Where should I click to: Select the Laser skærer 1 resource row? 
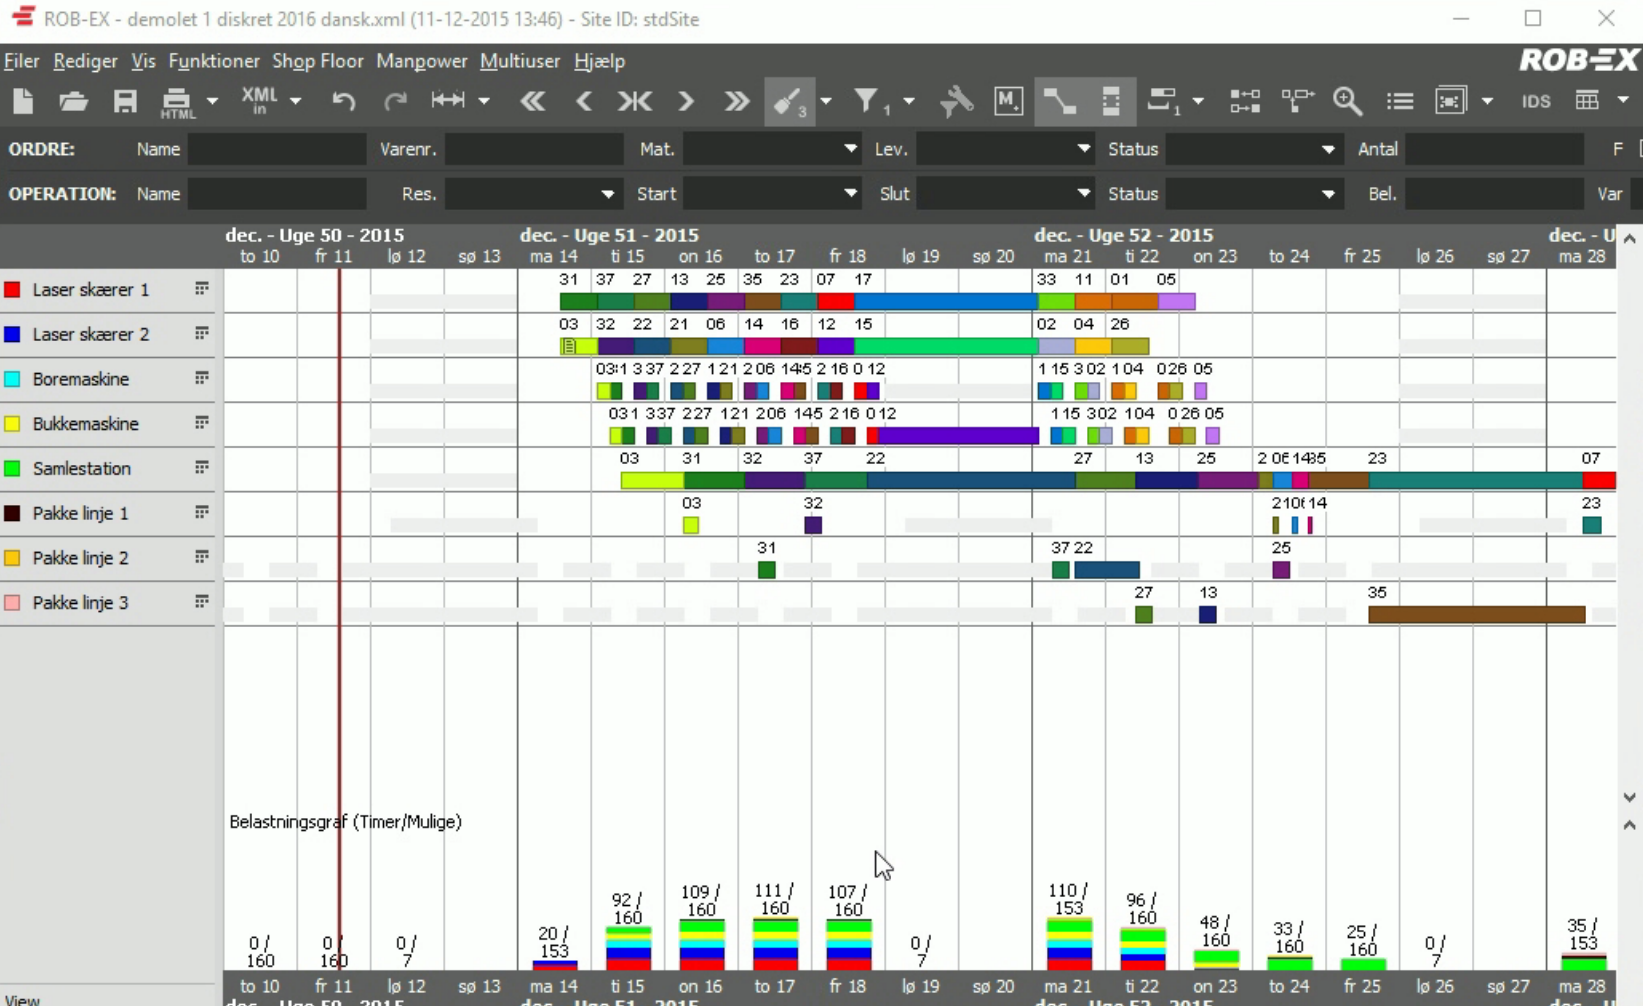(91, 290)
